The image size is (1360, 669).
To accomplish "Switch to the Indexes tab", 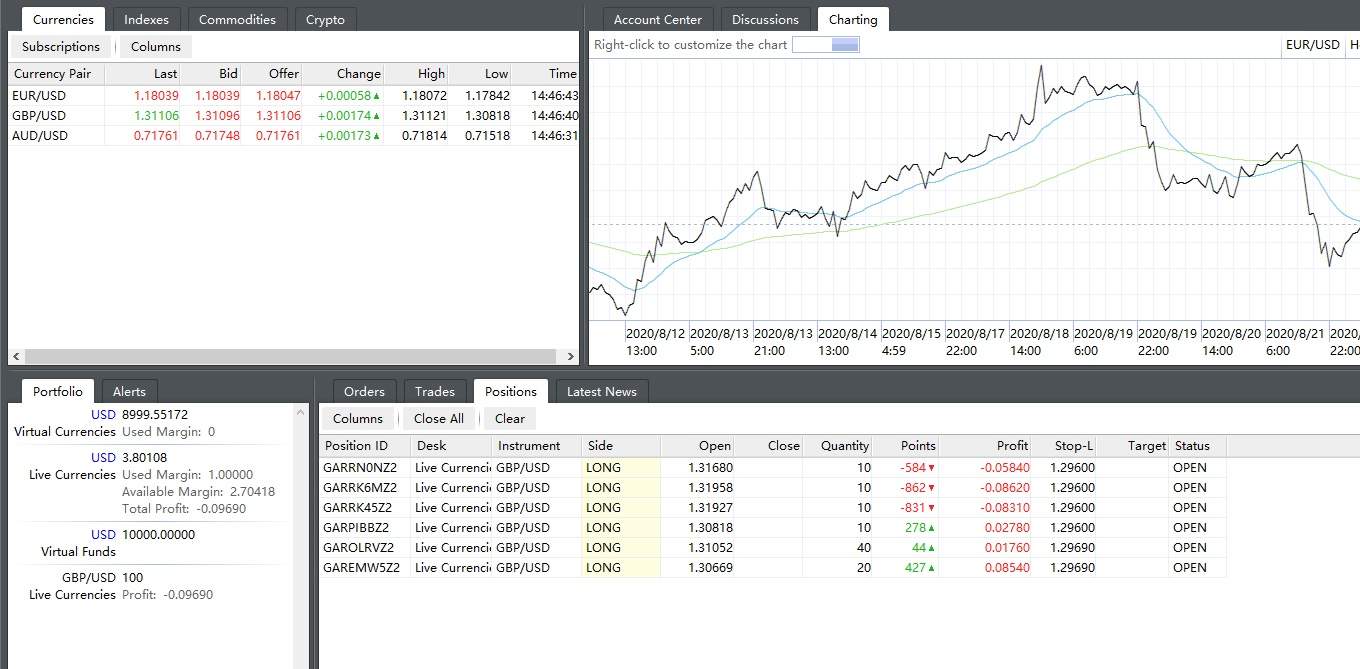I will point(146,19).
